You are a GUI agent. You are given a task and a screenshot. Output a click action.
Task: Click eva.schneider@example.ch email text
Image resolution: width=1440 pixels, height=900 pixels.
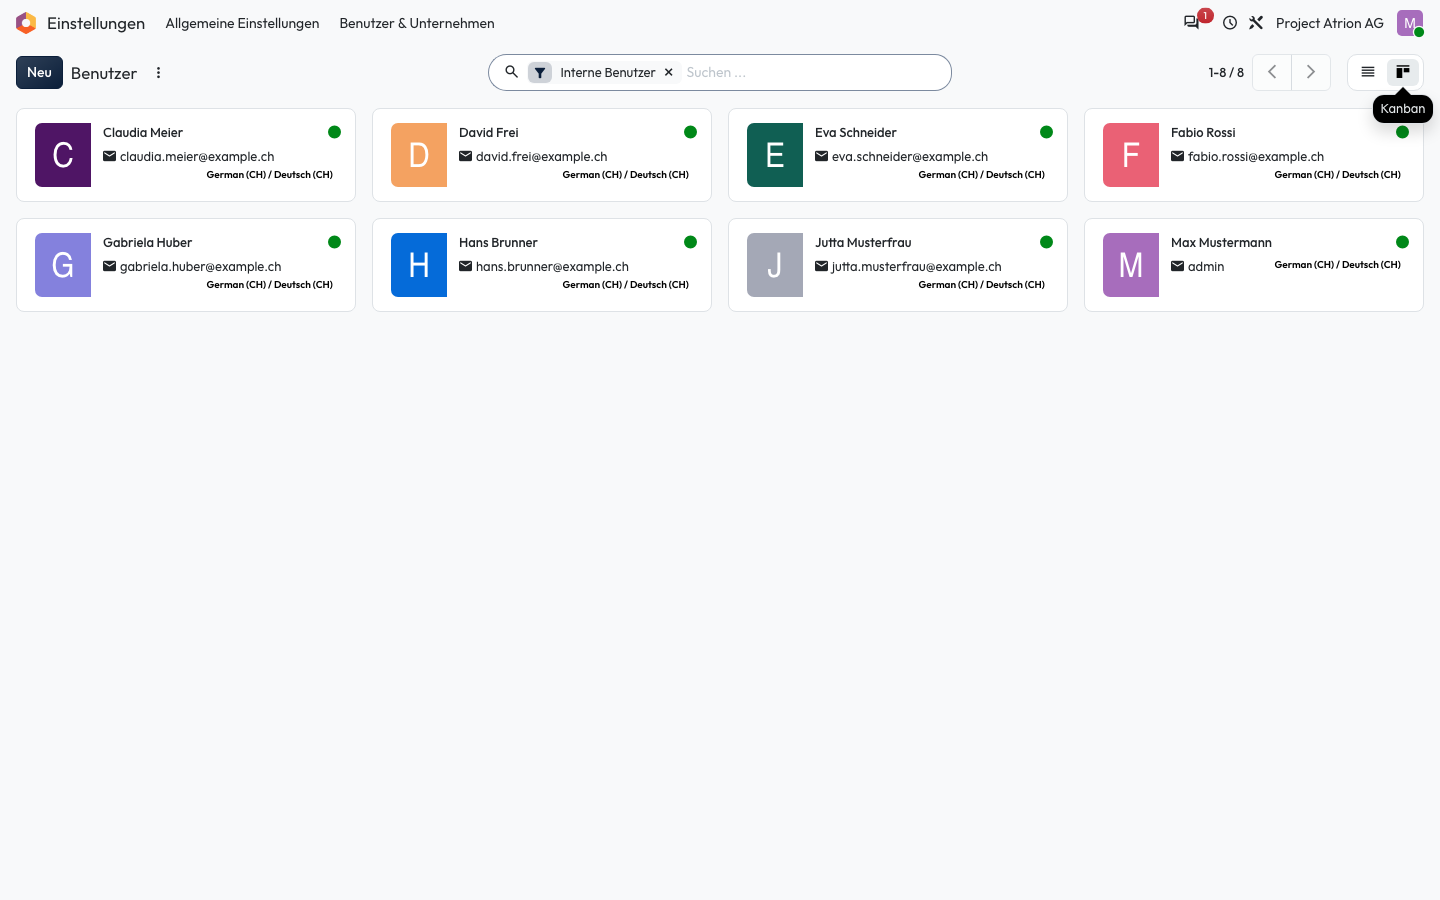click(910, 156)
